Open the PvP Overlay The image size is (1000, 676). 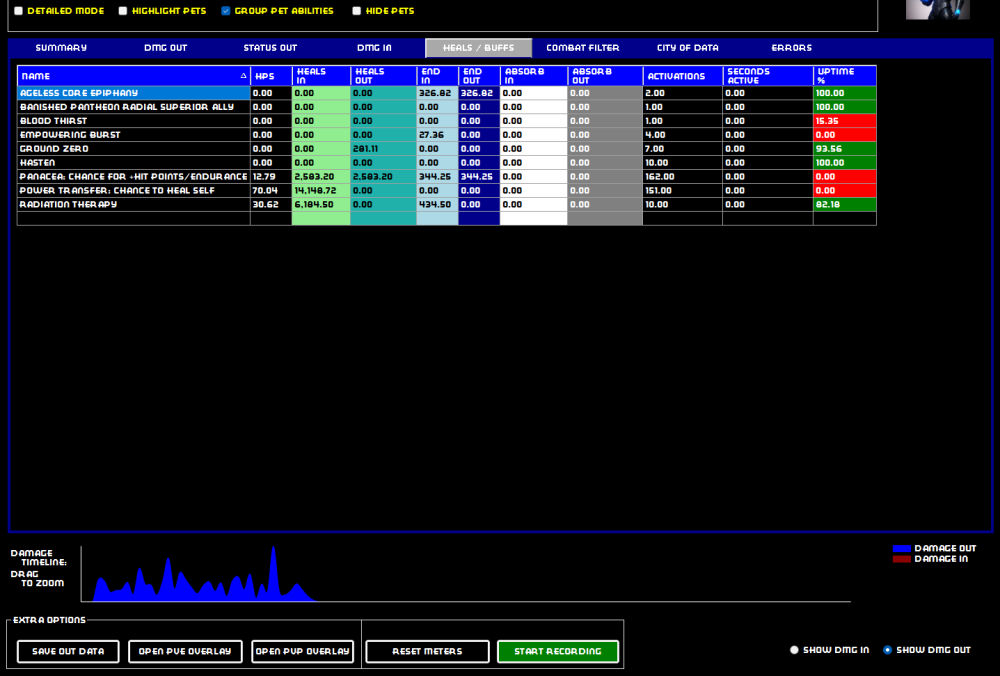(x=303, y=652)
